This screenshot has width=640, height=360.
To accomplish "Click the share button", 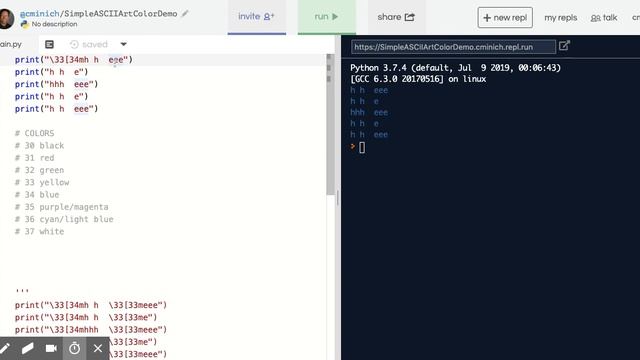I will 396,17.
